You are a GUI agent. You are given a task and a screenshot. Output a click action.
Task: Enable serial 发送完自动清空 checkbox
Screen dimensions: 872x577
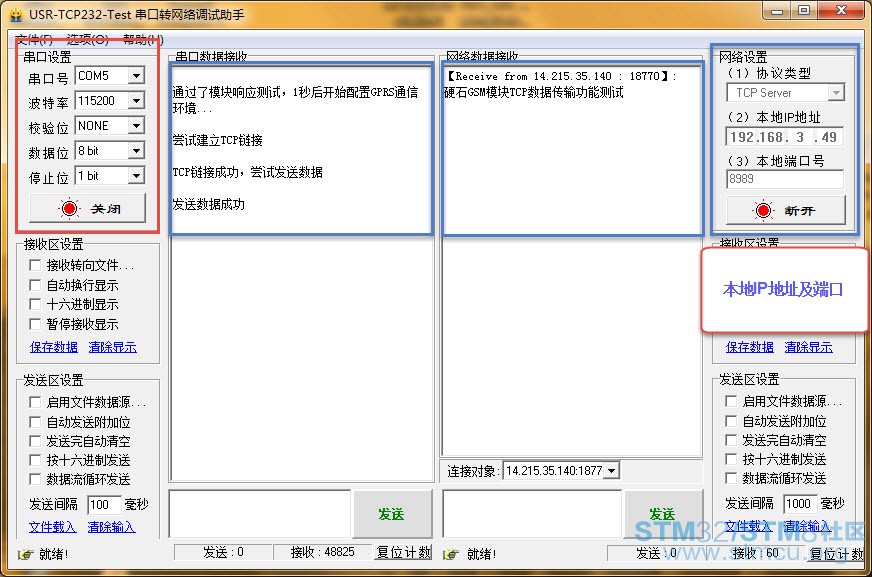pos(34,441)
